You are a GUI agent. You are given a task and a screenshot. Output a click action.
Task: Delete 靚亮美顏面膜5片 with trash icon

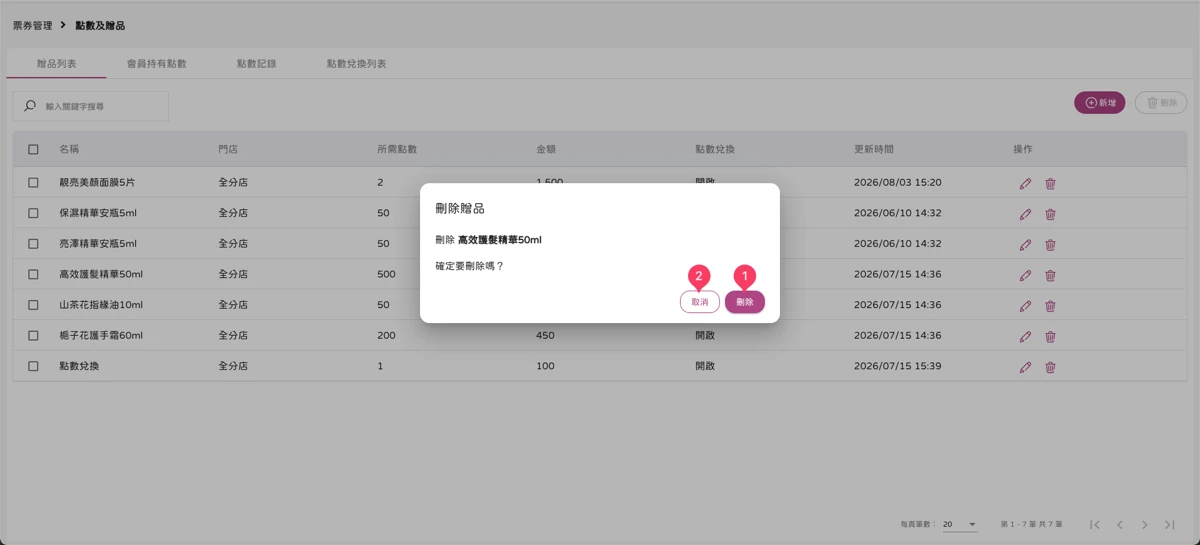click(x=1050, y=183)
